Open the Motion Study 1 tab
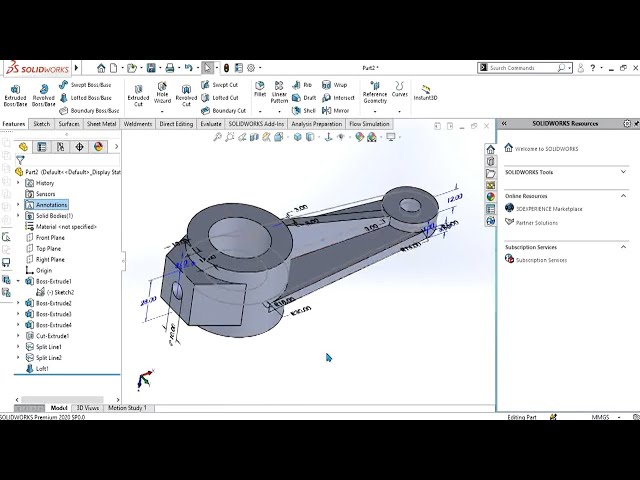640x480 pixels. (x=127, y=408)
